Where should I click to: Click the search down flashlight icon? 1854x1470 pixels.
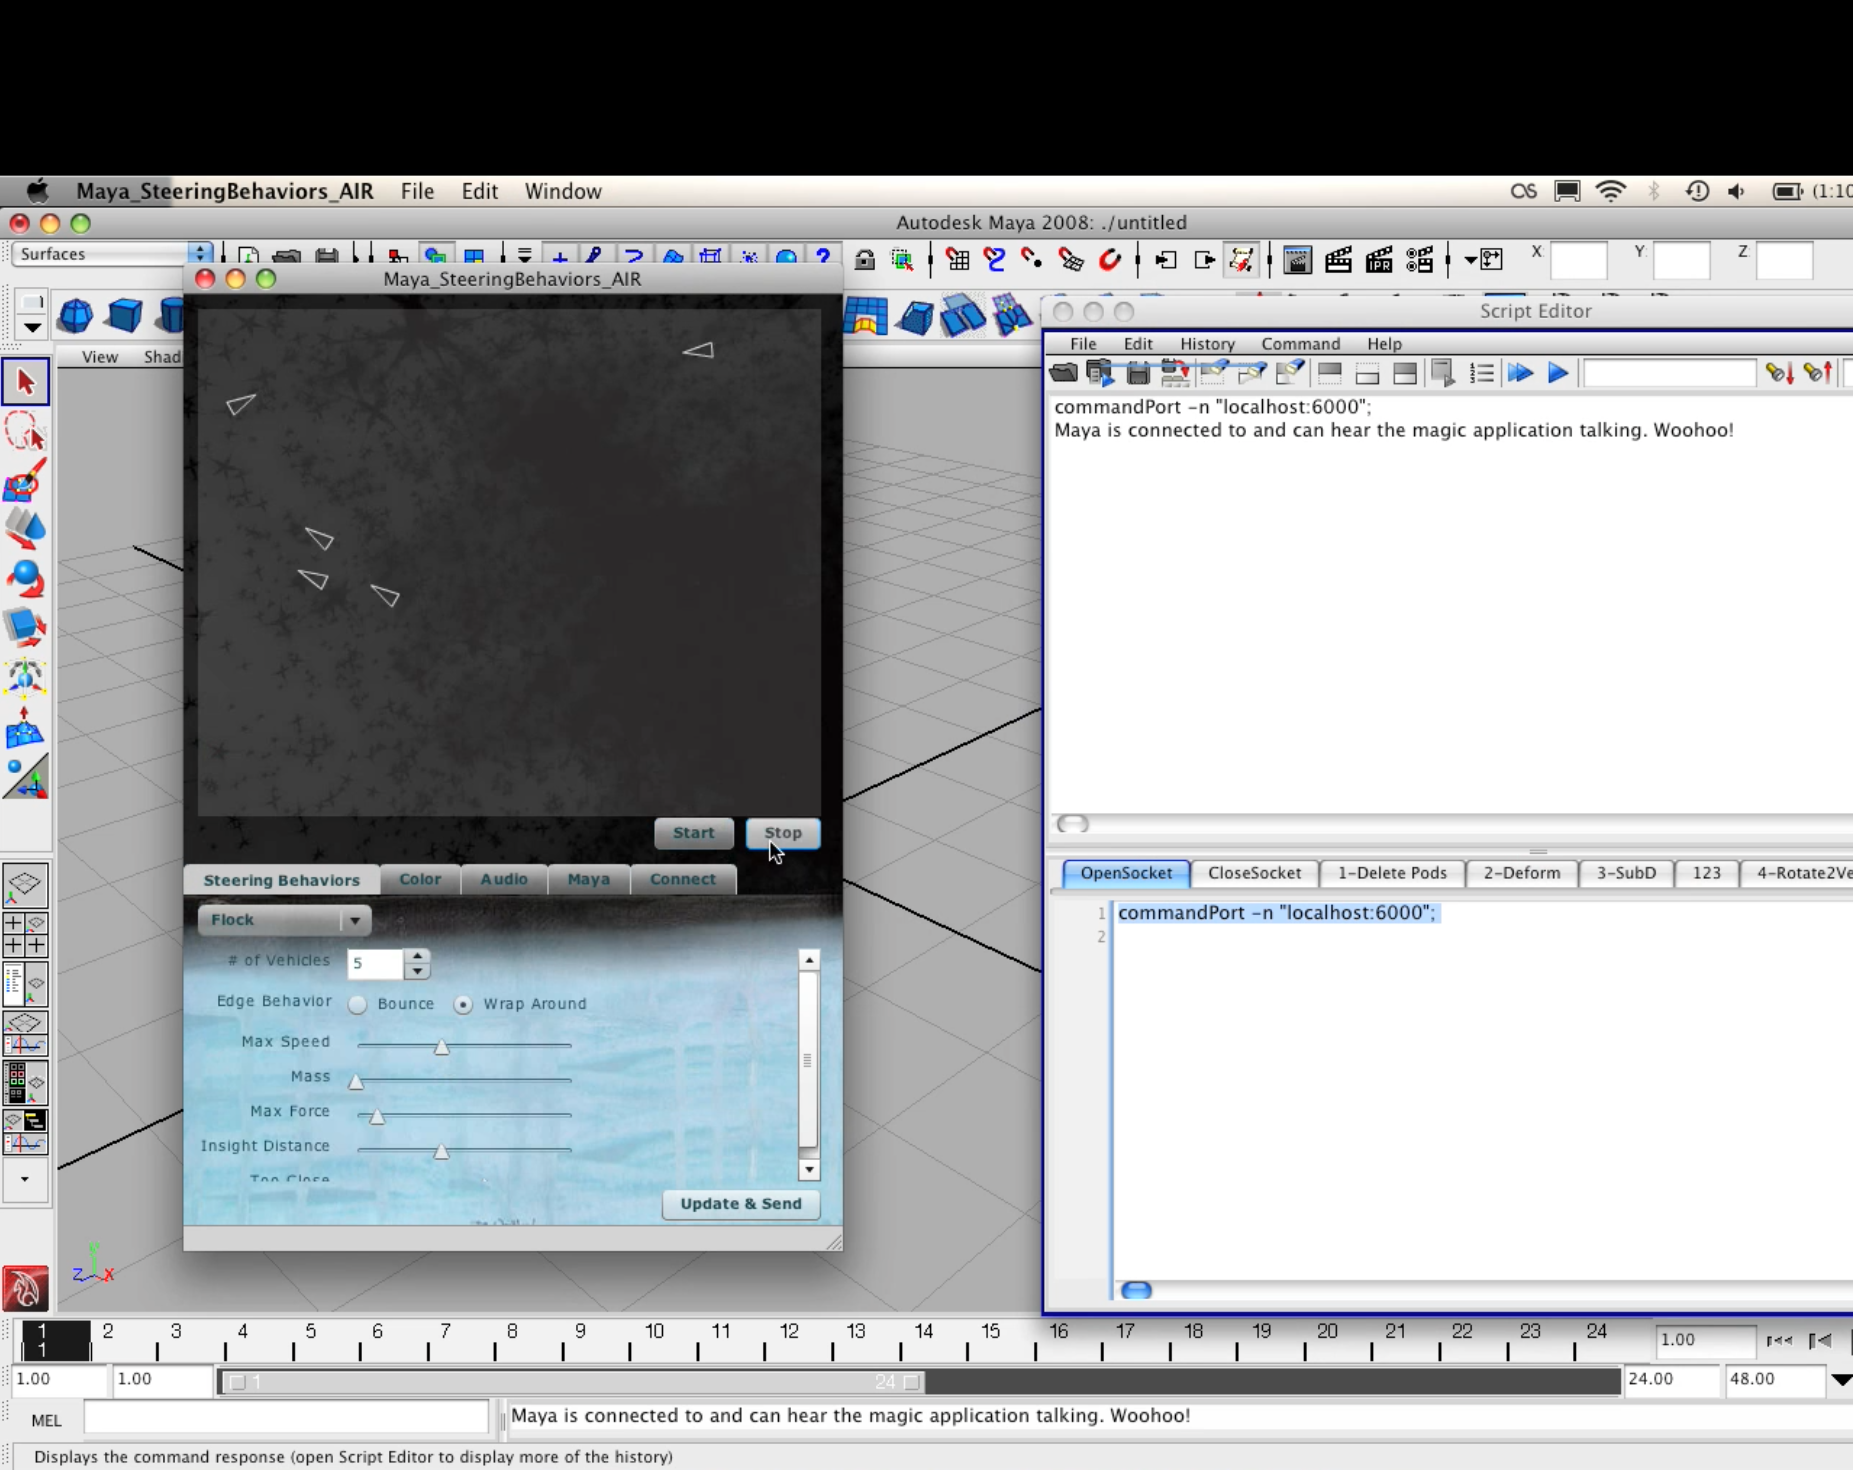tap(1778, 373)
